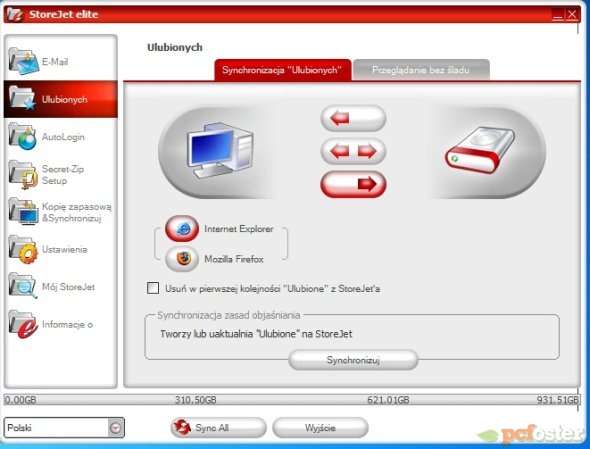Open the E-Mail sidebar entry label
This screenshot has width=590, height=449.
(55, 61)
